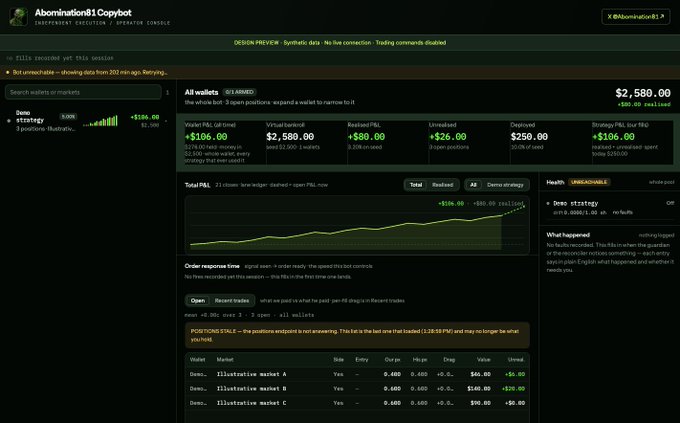
Task: Sort positions by Our px column header
Action: [392, 360]
